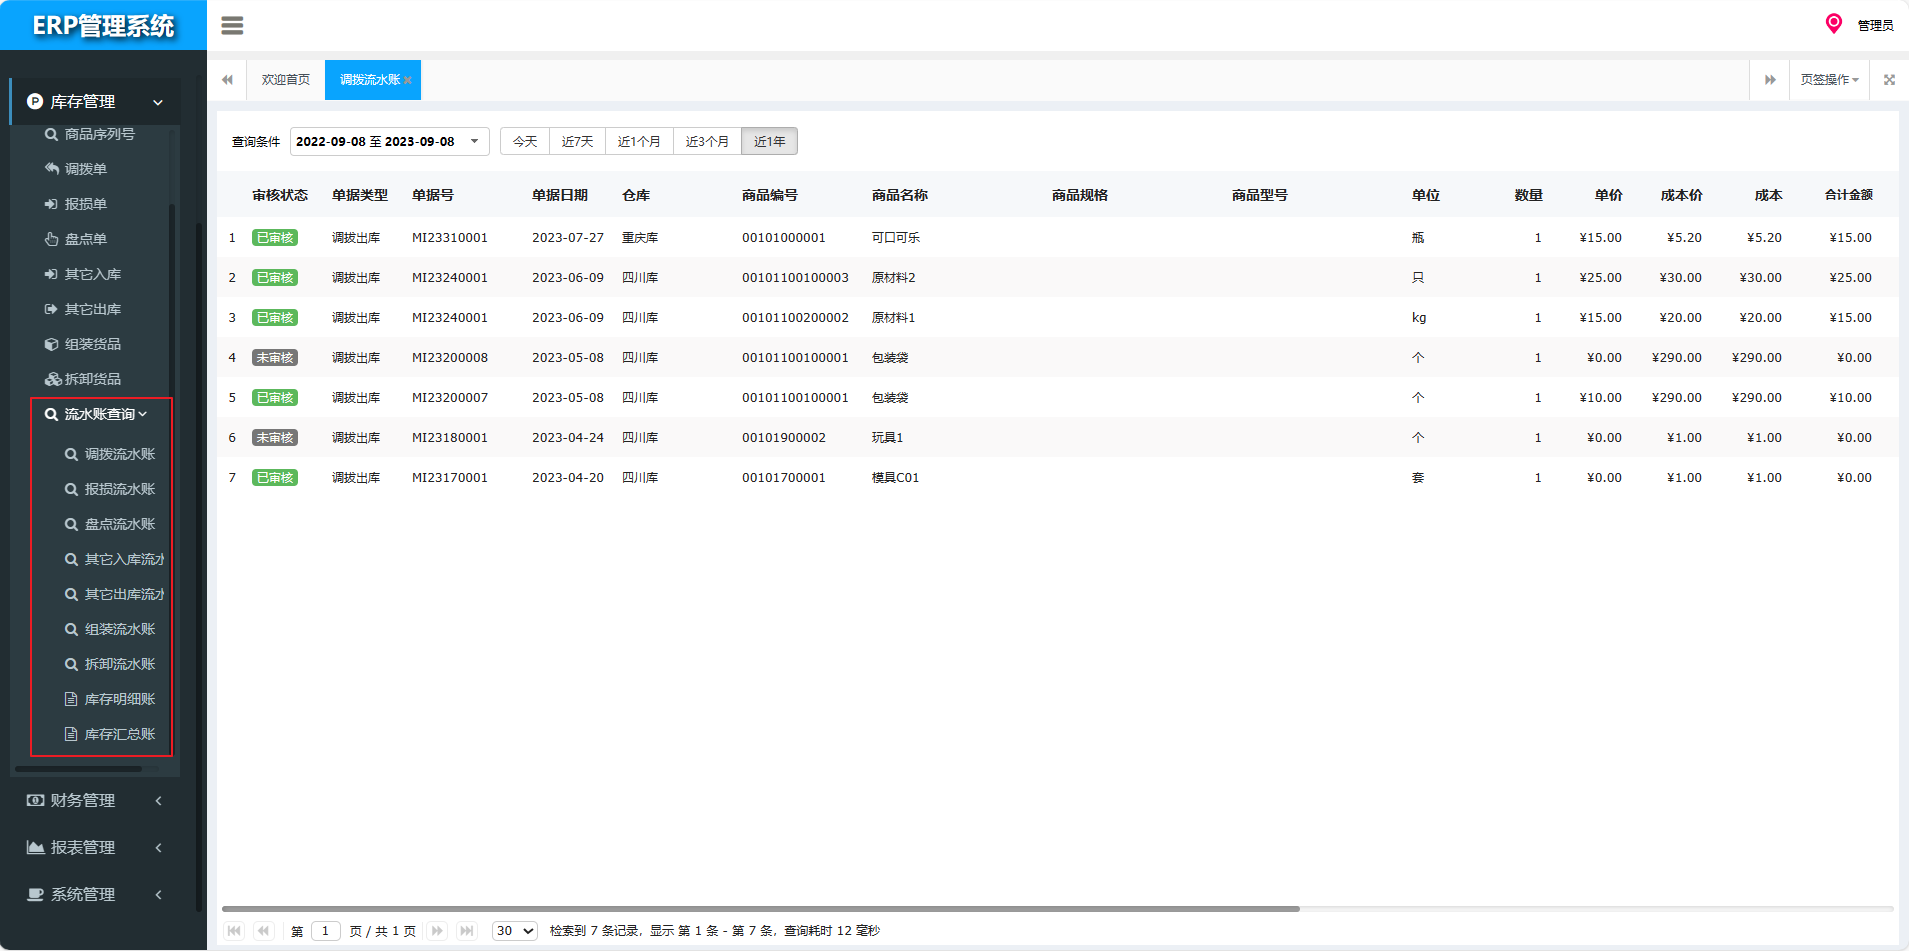Screen dimensions: 1909x951
Task: Select the 近1年 quick filter
Action: [769, 142]
